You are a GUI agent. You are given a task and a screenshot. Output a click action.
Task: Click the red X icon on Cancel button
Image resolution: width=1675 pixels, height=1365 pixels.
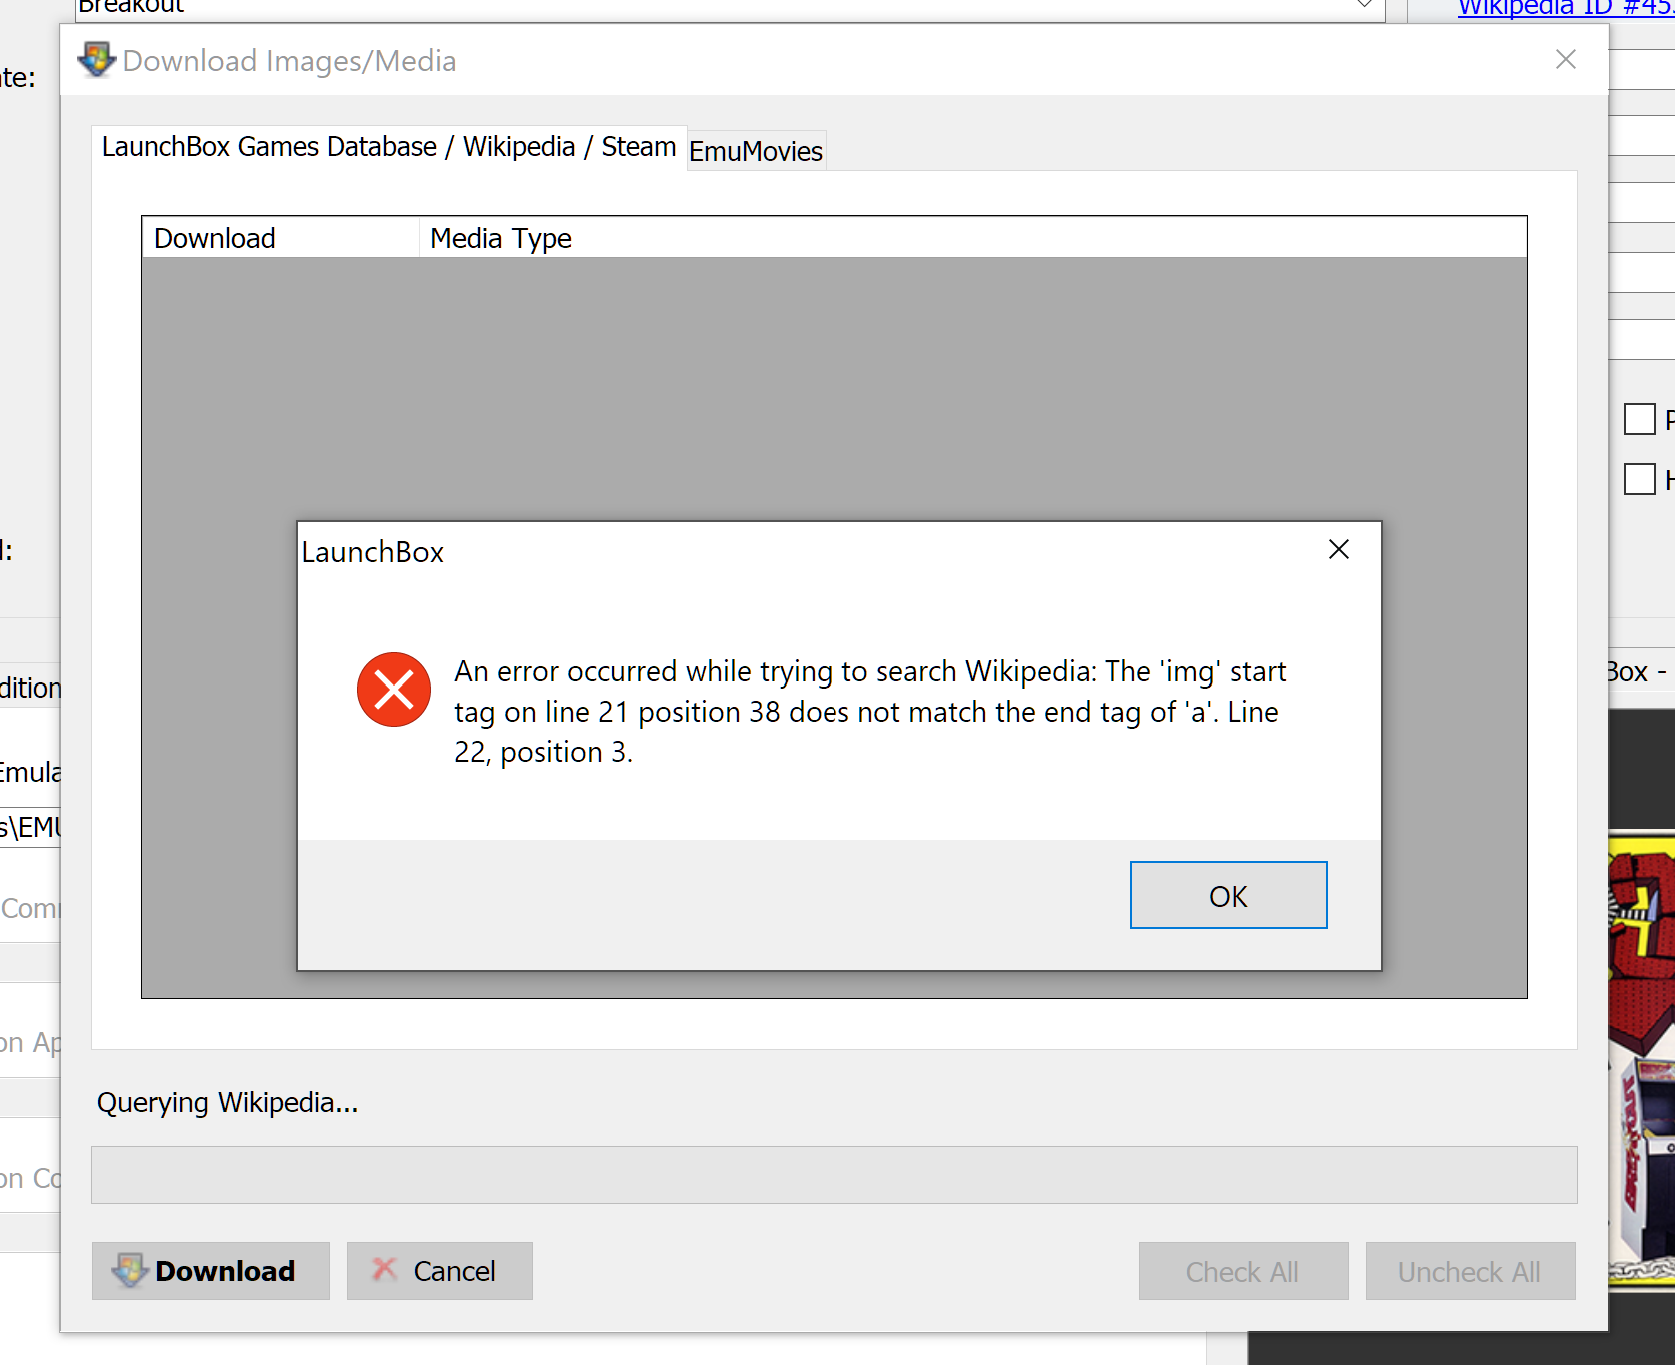[x=384, y=1269]
